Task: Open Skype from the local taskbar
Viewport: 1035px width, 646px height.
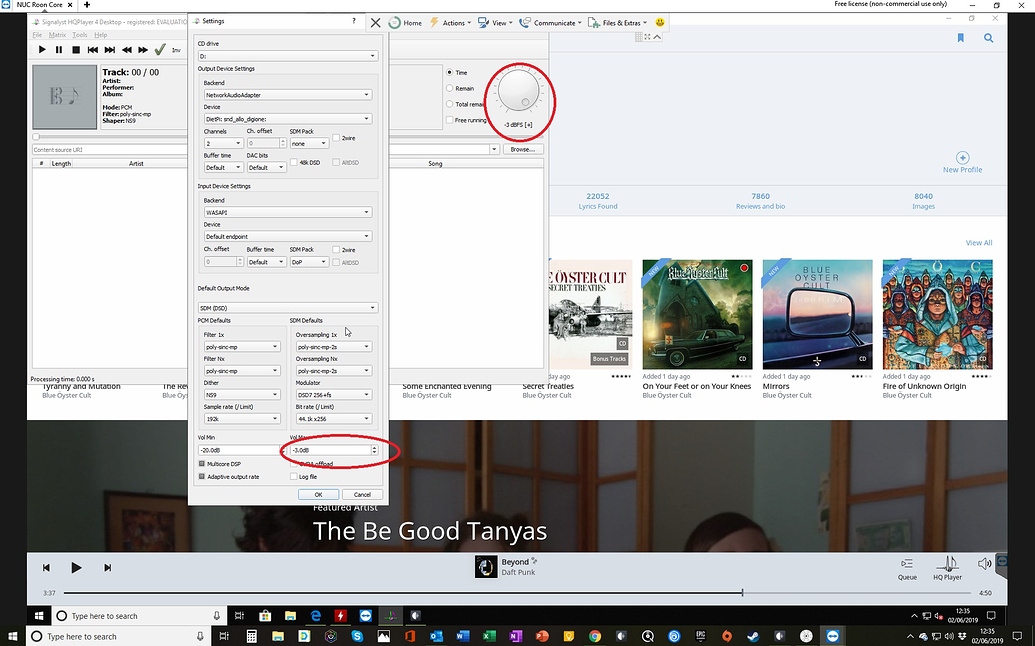Action: click(357, 636)
